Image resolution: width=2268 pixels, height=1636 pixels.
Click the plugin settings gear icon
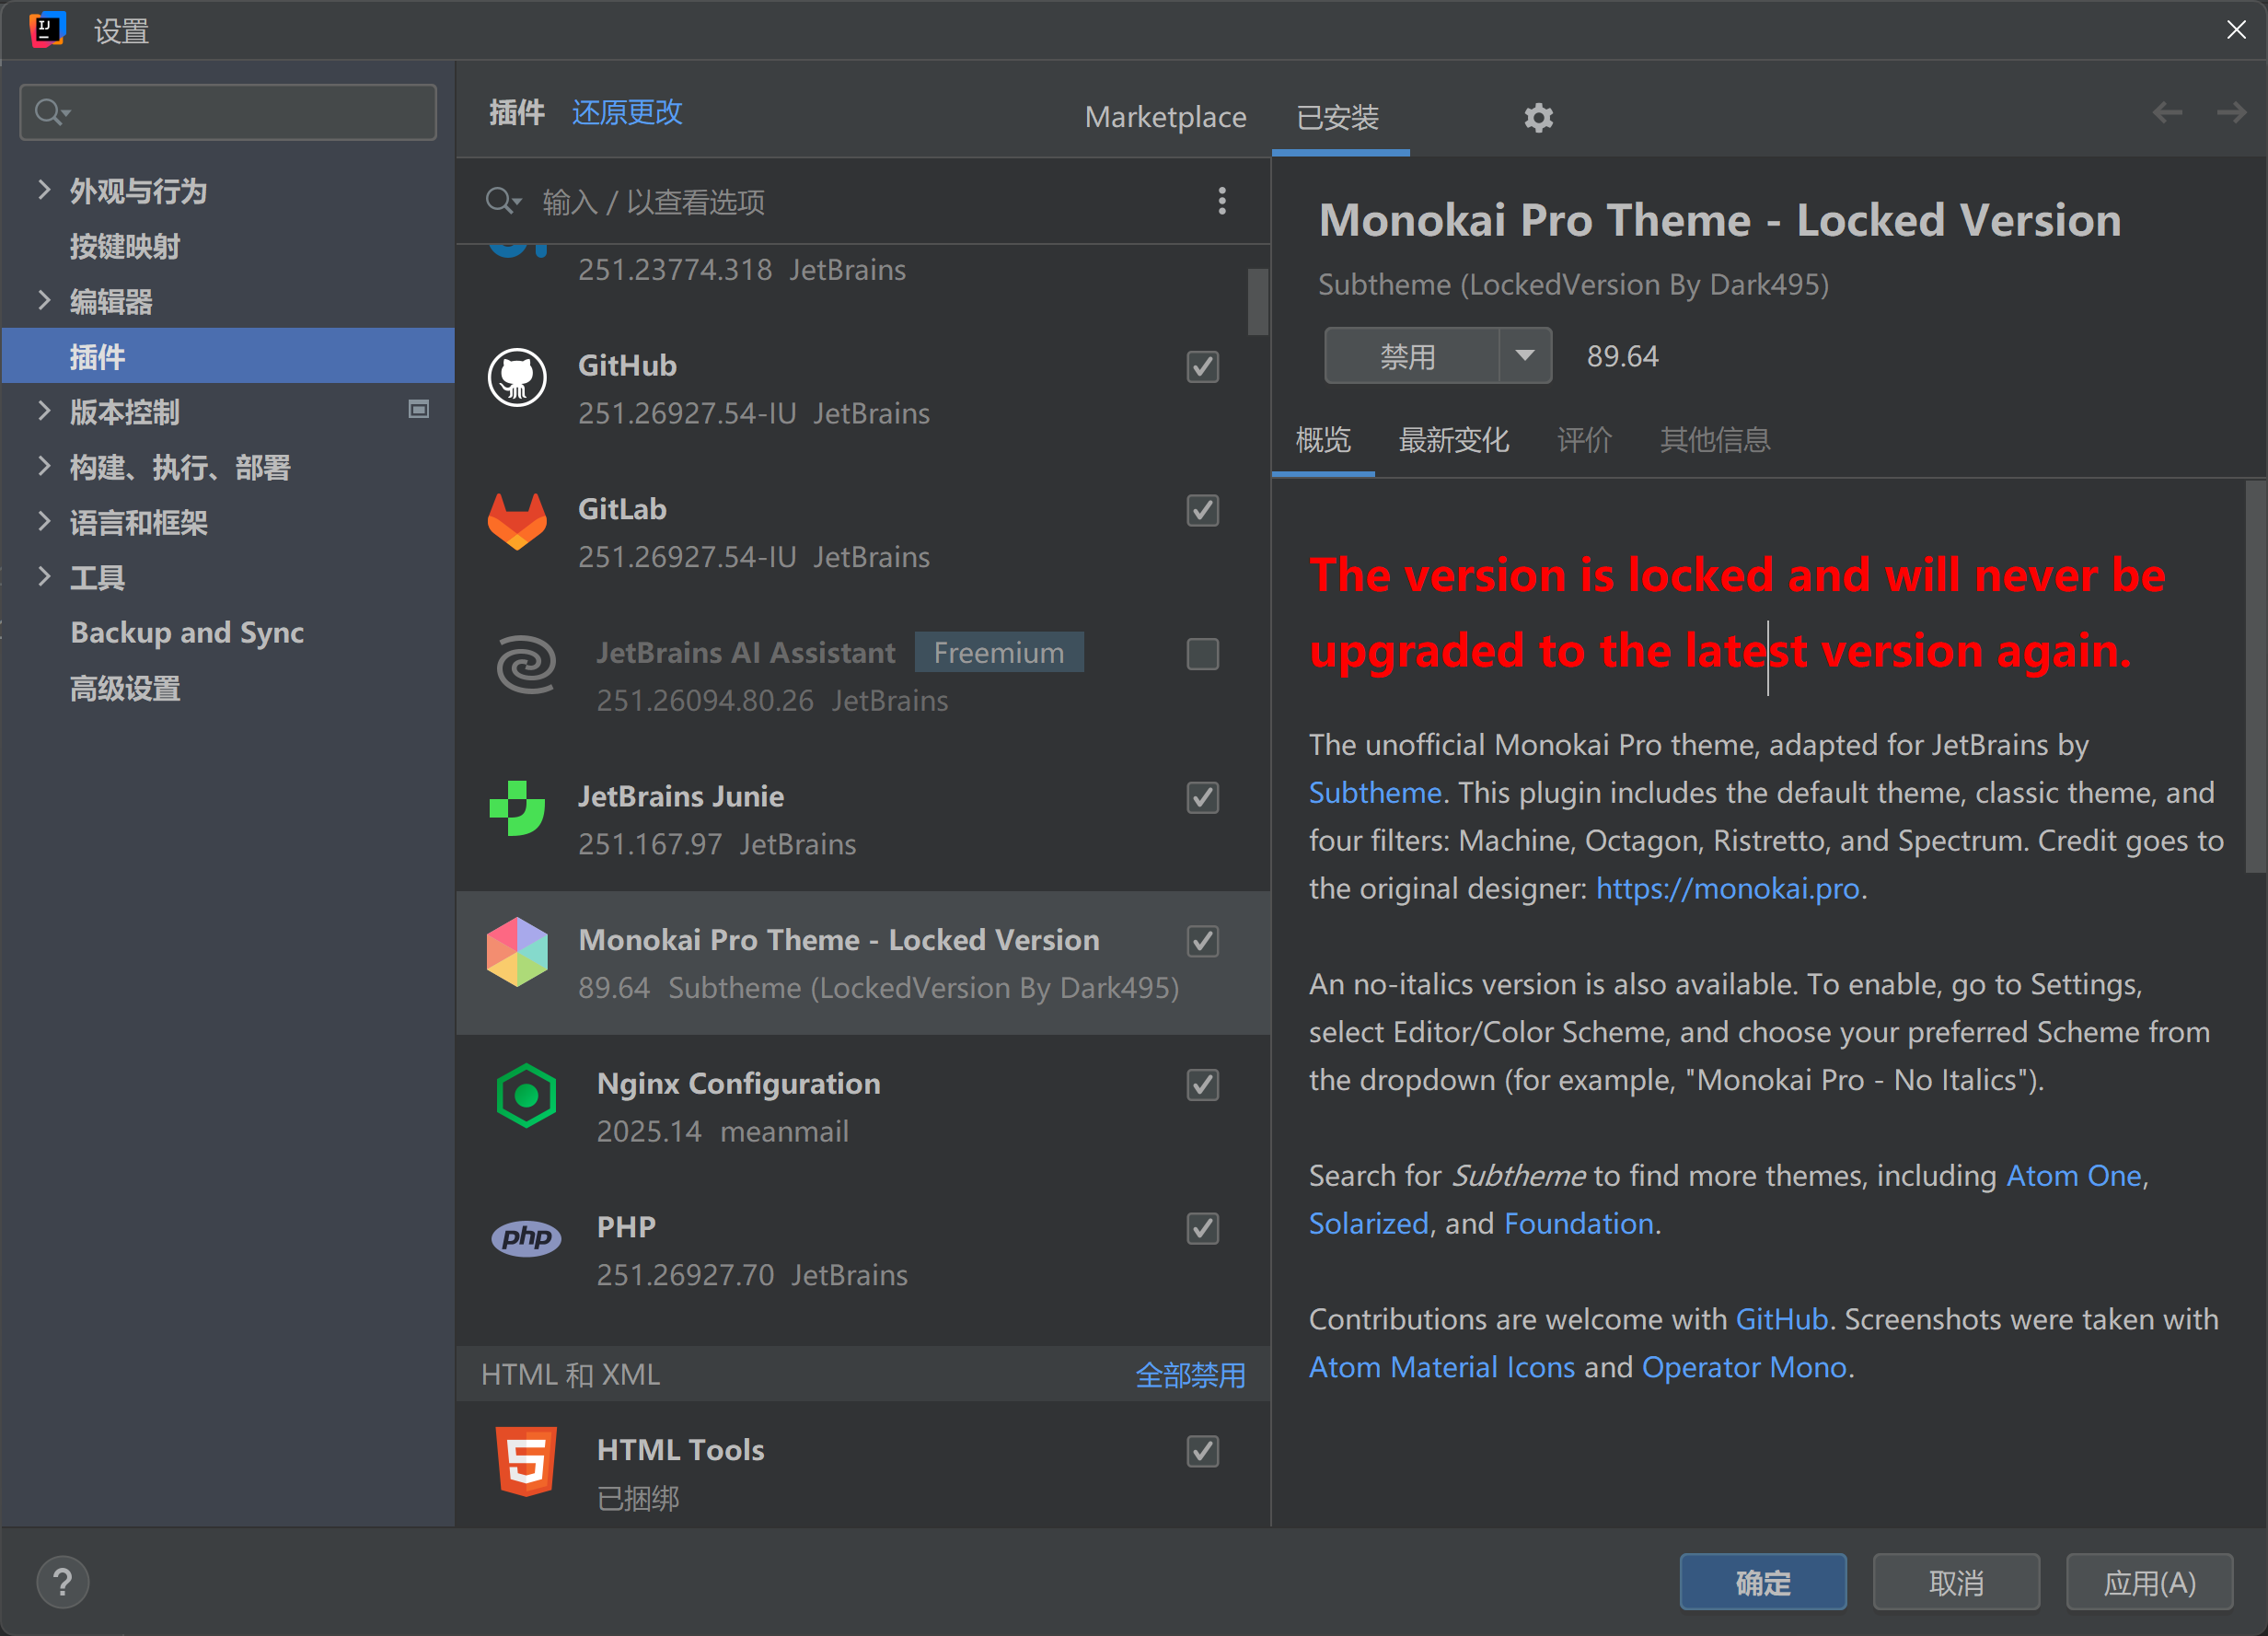click(x=1538, y=118)
